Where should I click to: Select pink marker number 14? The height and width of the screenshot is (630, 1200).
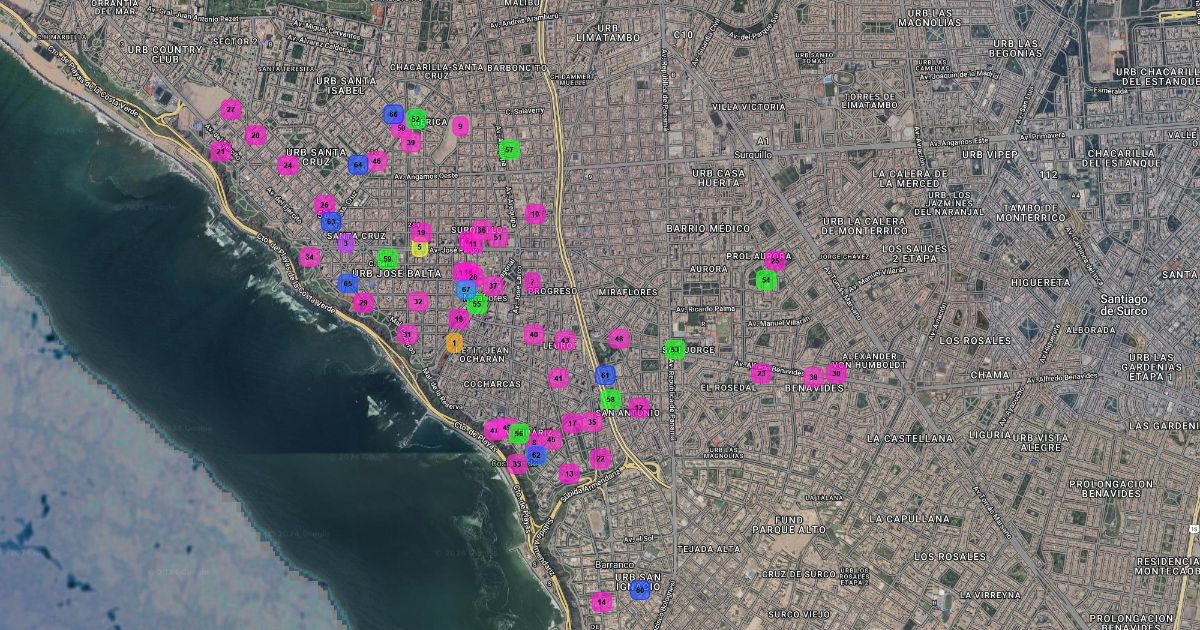[x=601, y=602]
